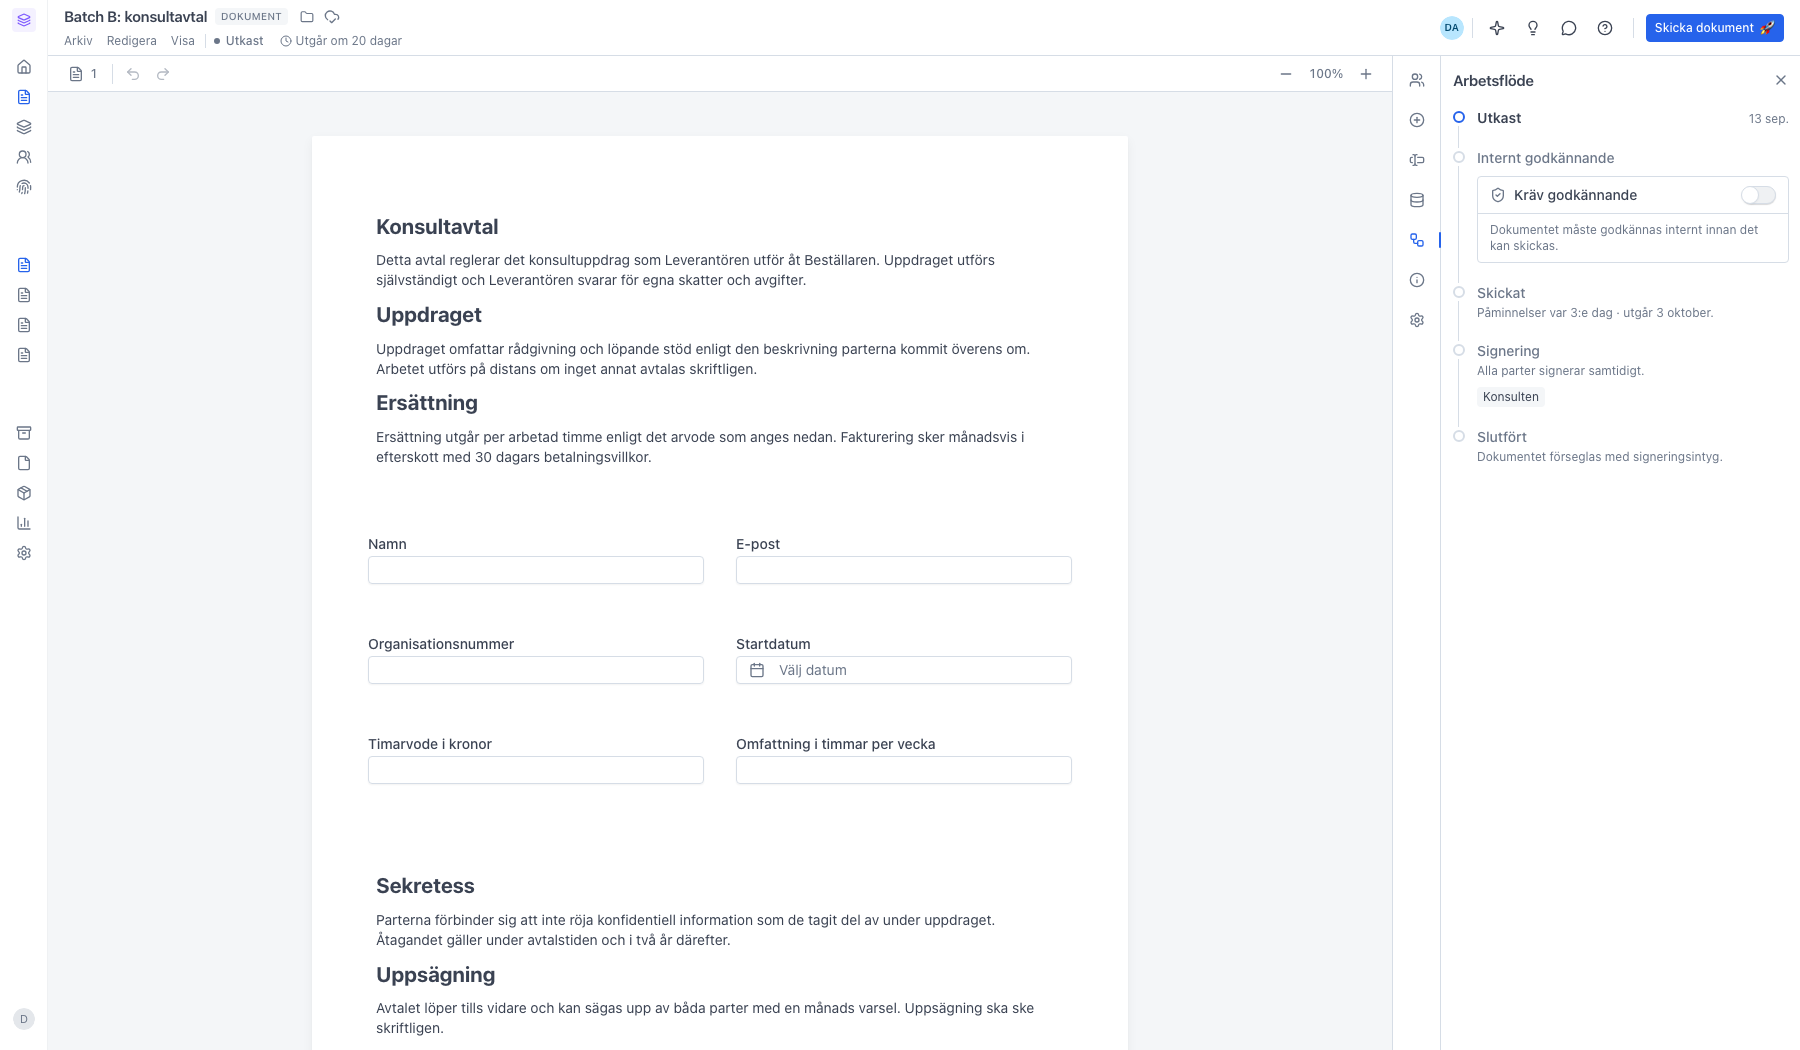
Task: Click the Namn input field
Action: [536, 570]
